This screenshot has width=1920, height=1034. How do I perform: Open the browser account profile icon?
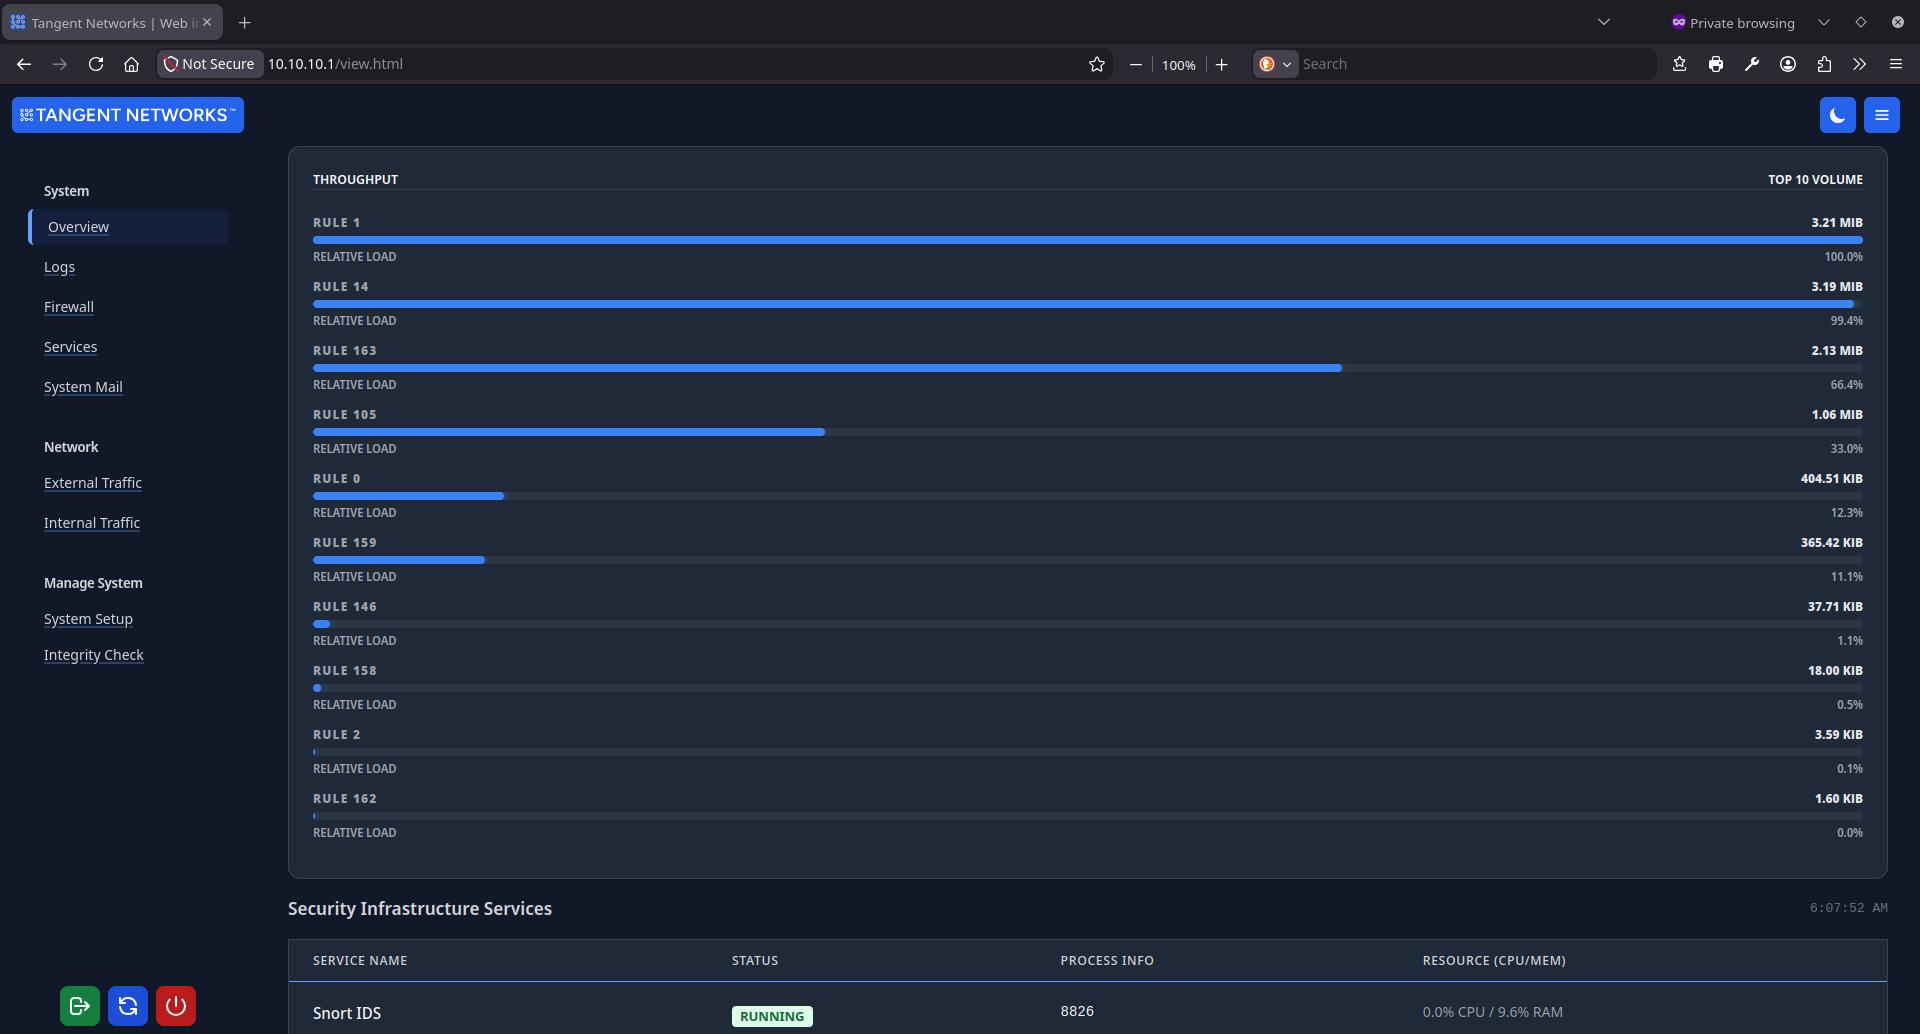coord(1787,63)
